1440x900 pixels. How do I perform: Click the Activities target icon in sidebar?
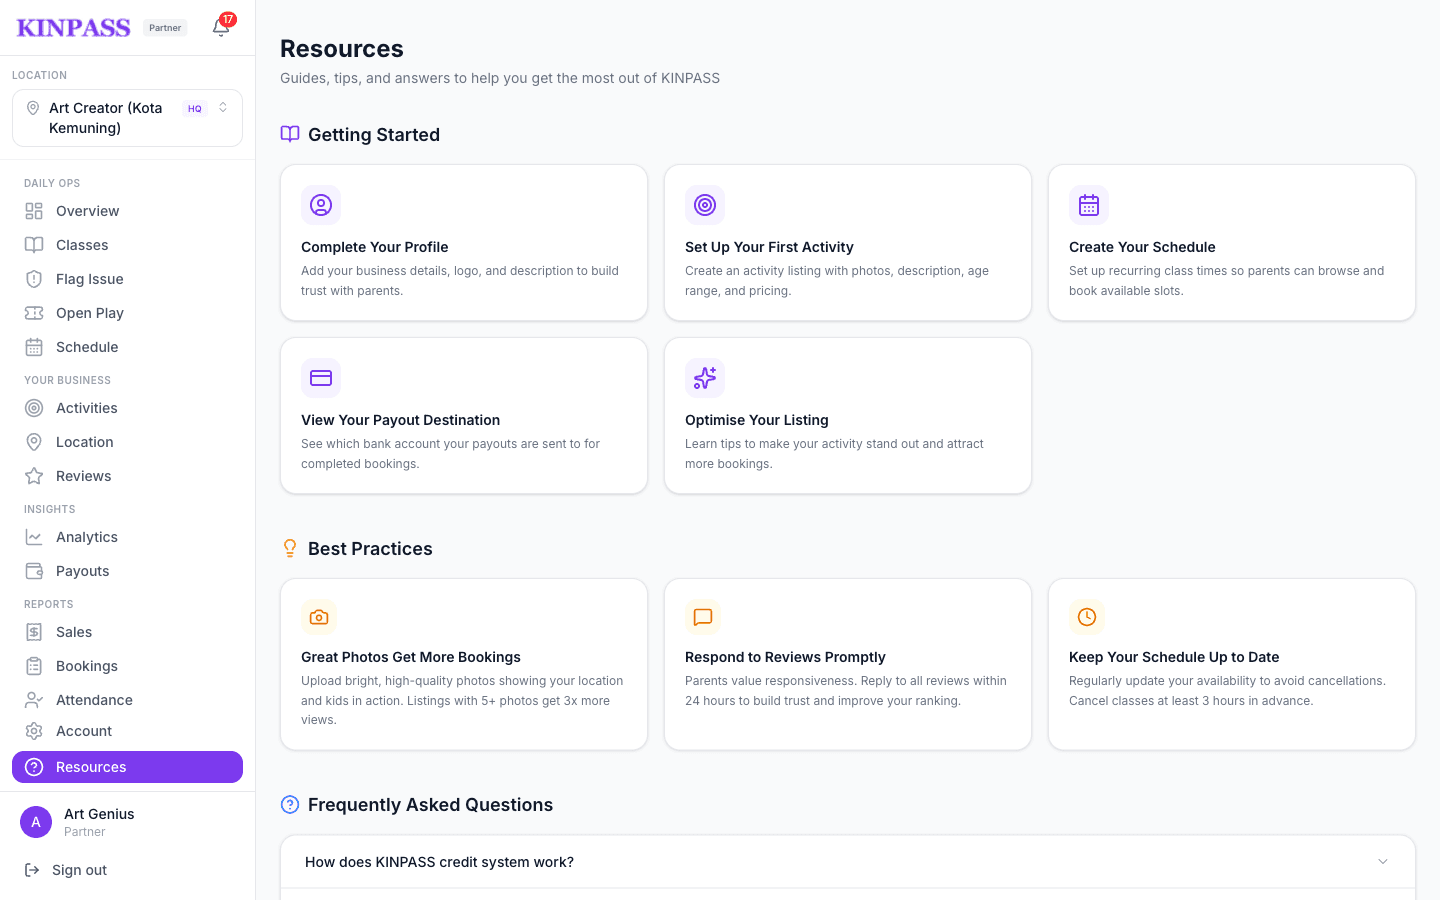tap(34, 408)
